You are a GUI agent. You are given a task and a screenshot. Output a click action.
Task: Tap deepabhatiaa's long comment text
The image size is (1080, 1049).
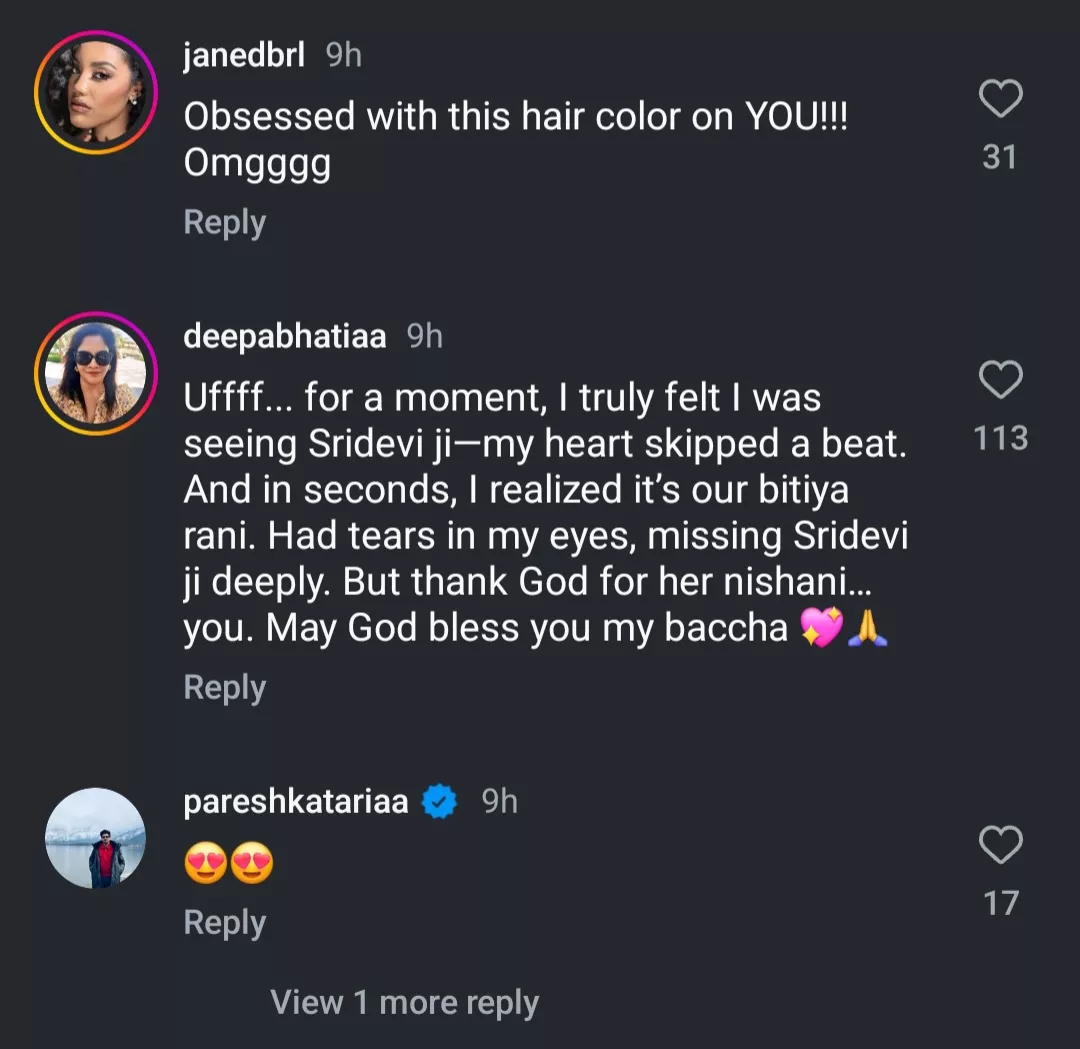point(545,513)
